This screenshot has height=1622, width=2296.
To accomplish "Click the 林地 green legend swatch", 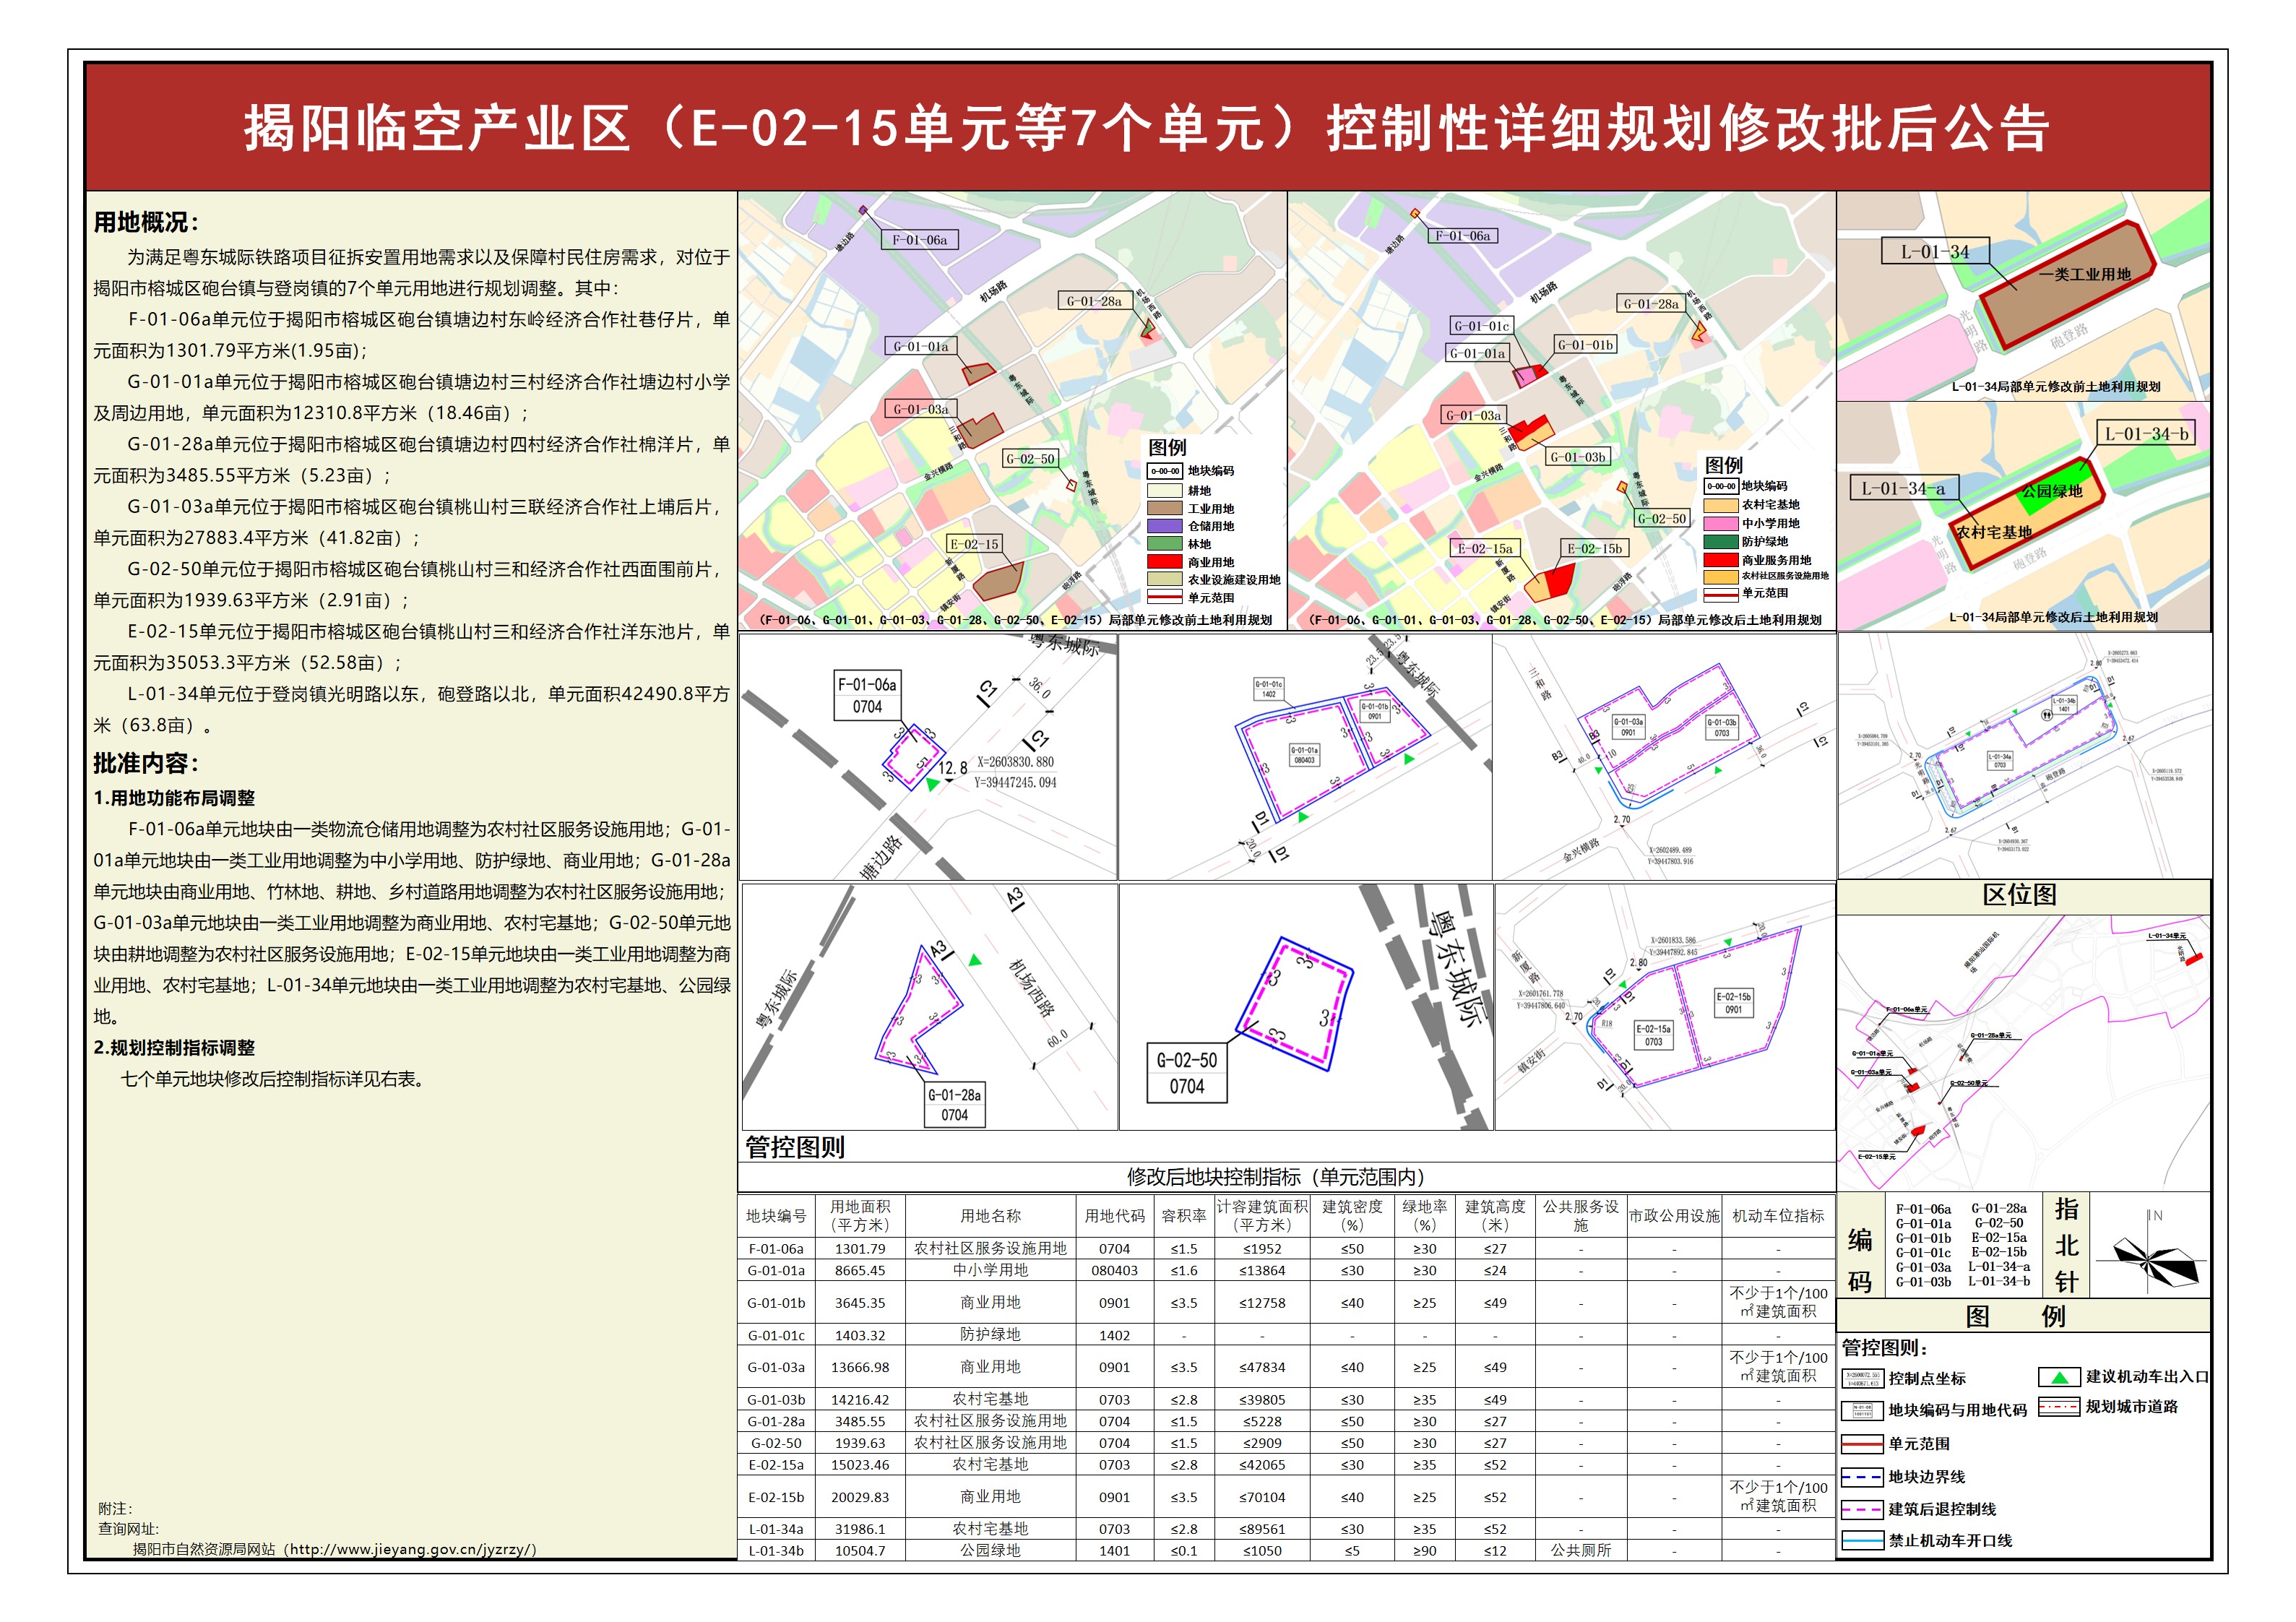I will [x=1165, y=544].
